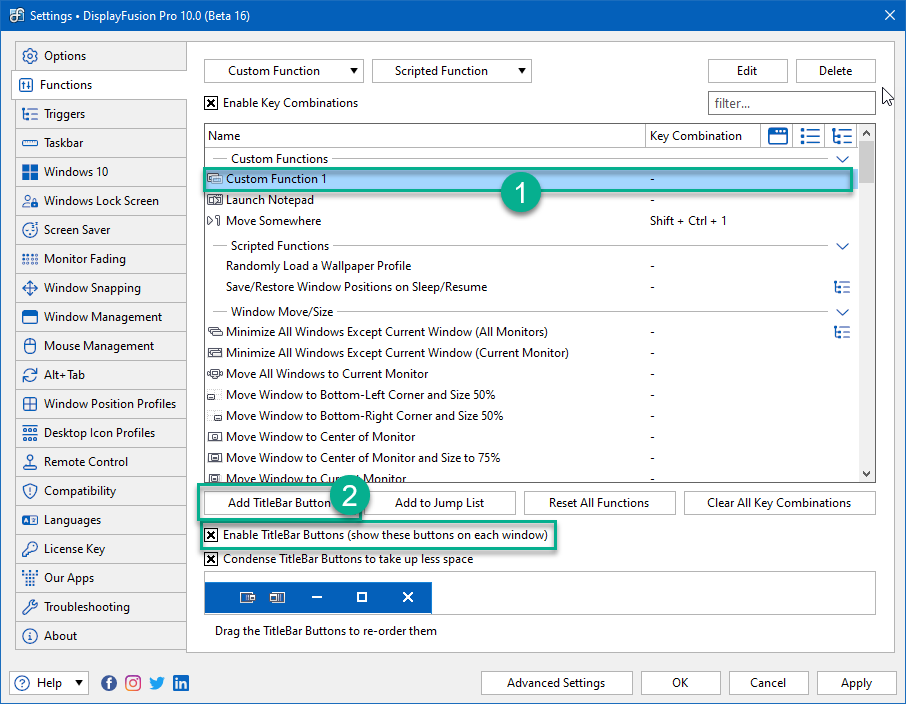
Task: Open the Desktop Icon Profiles tab
Action: pyautogui.click(x=101, y=433)
